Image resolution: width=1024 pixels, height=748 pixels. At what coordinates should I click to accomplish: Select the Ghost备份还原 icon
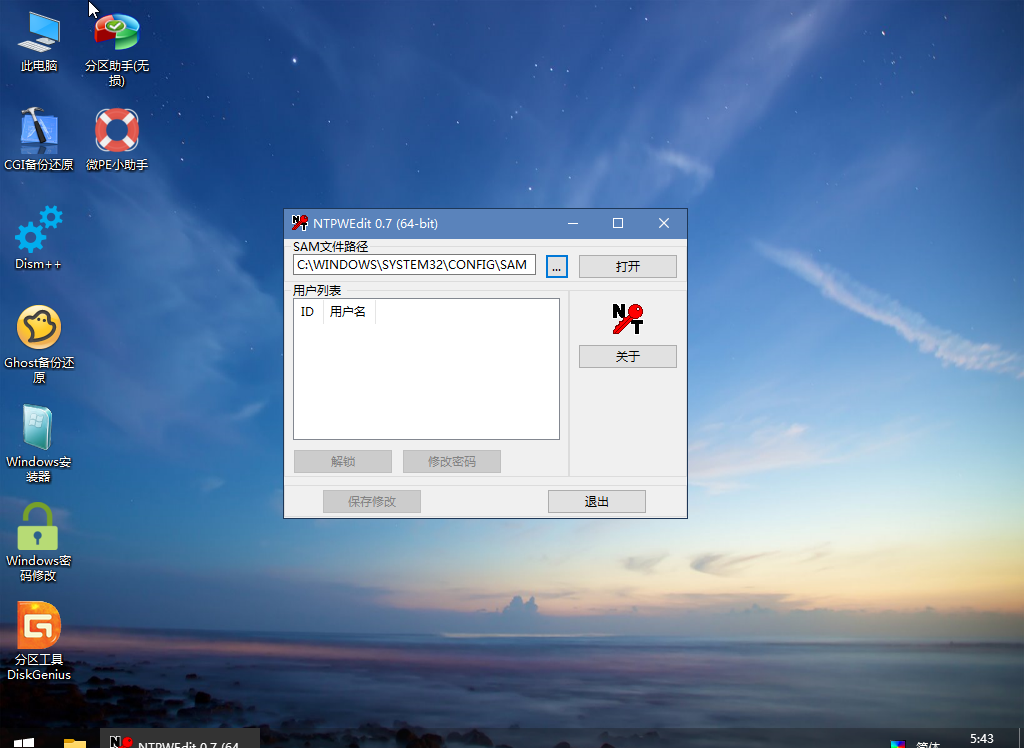click(39, 328)
